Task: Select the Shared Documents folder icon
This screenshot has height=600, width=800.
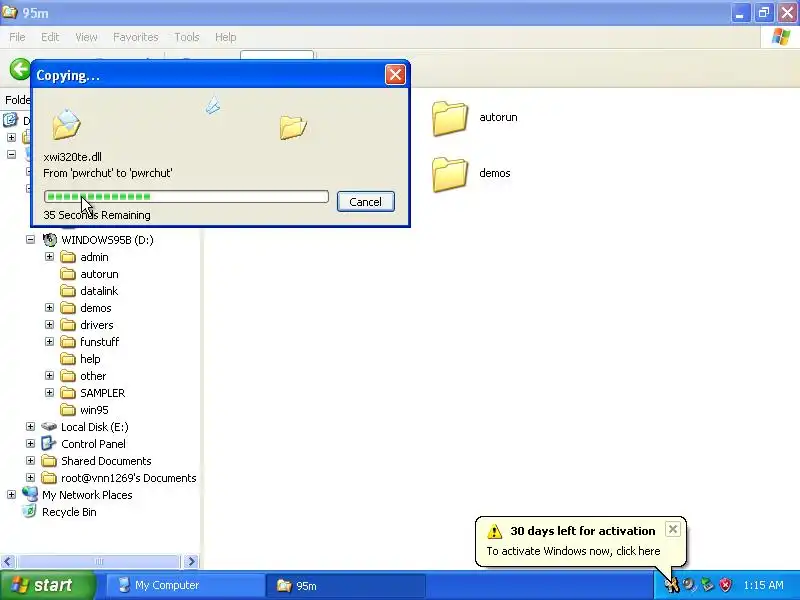Action: coord(49,461)
